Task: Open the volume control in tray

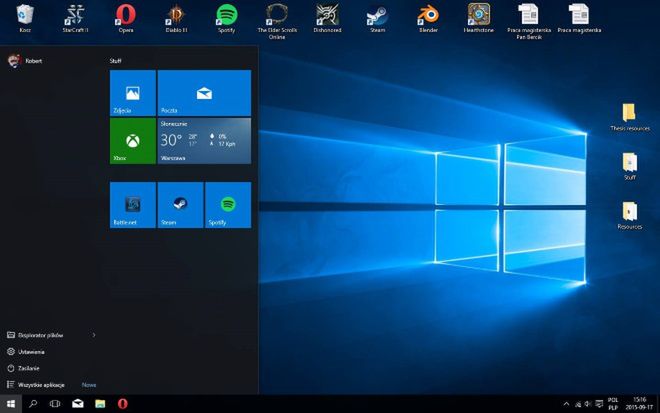Action: tap(588, 404)
